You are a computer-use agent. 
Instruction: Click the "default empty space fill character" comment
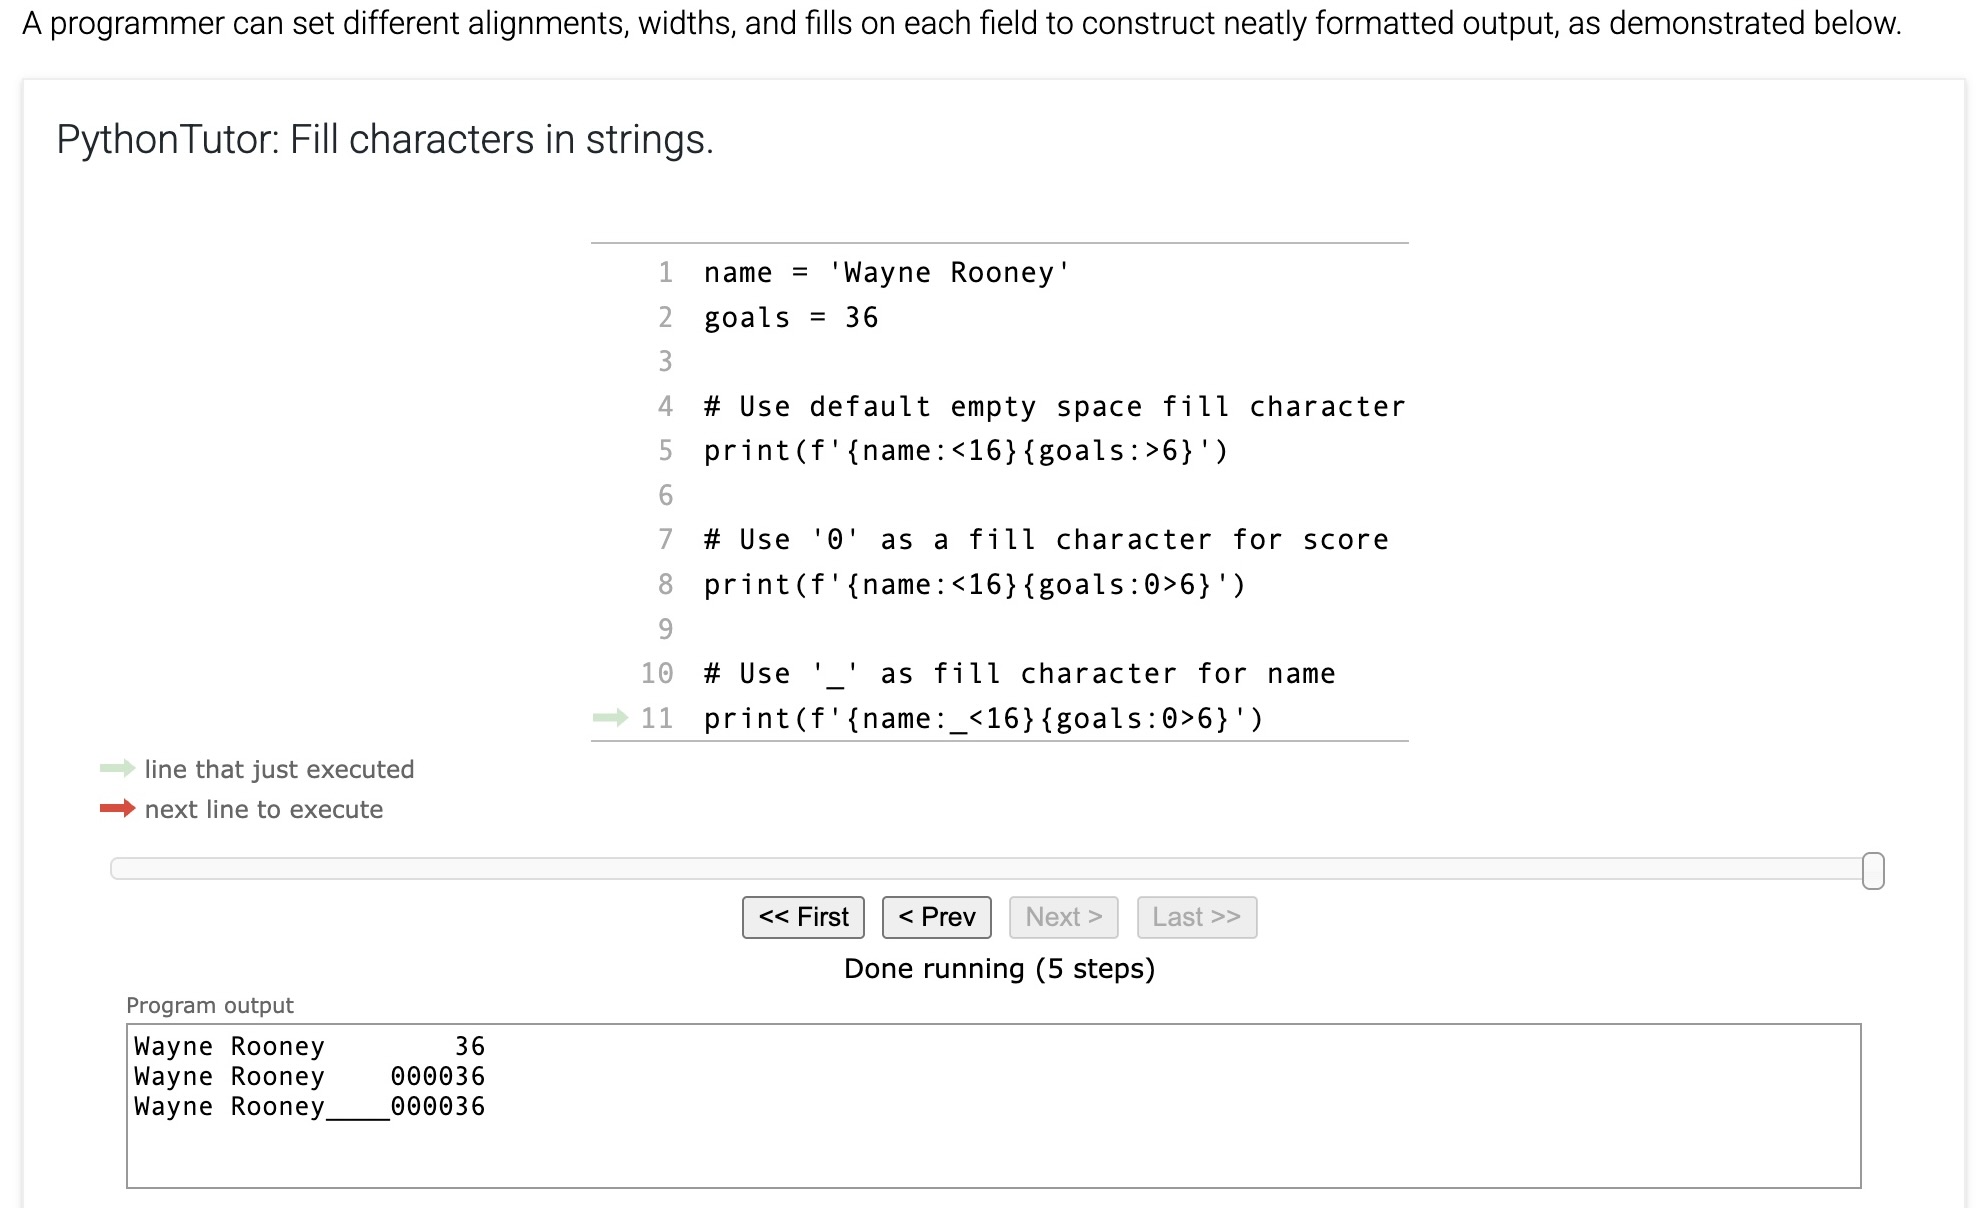1054,407
